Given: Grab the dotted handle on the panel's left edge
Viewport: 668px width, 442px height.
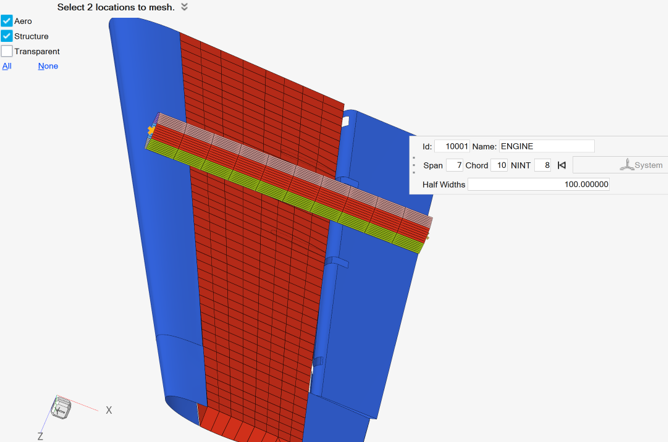Looking at the screenshot, I should [x=414, y=165].
